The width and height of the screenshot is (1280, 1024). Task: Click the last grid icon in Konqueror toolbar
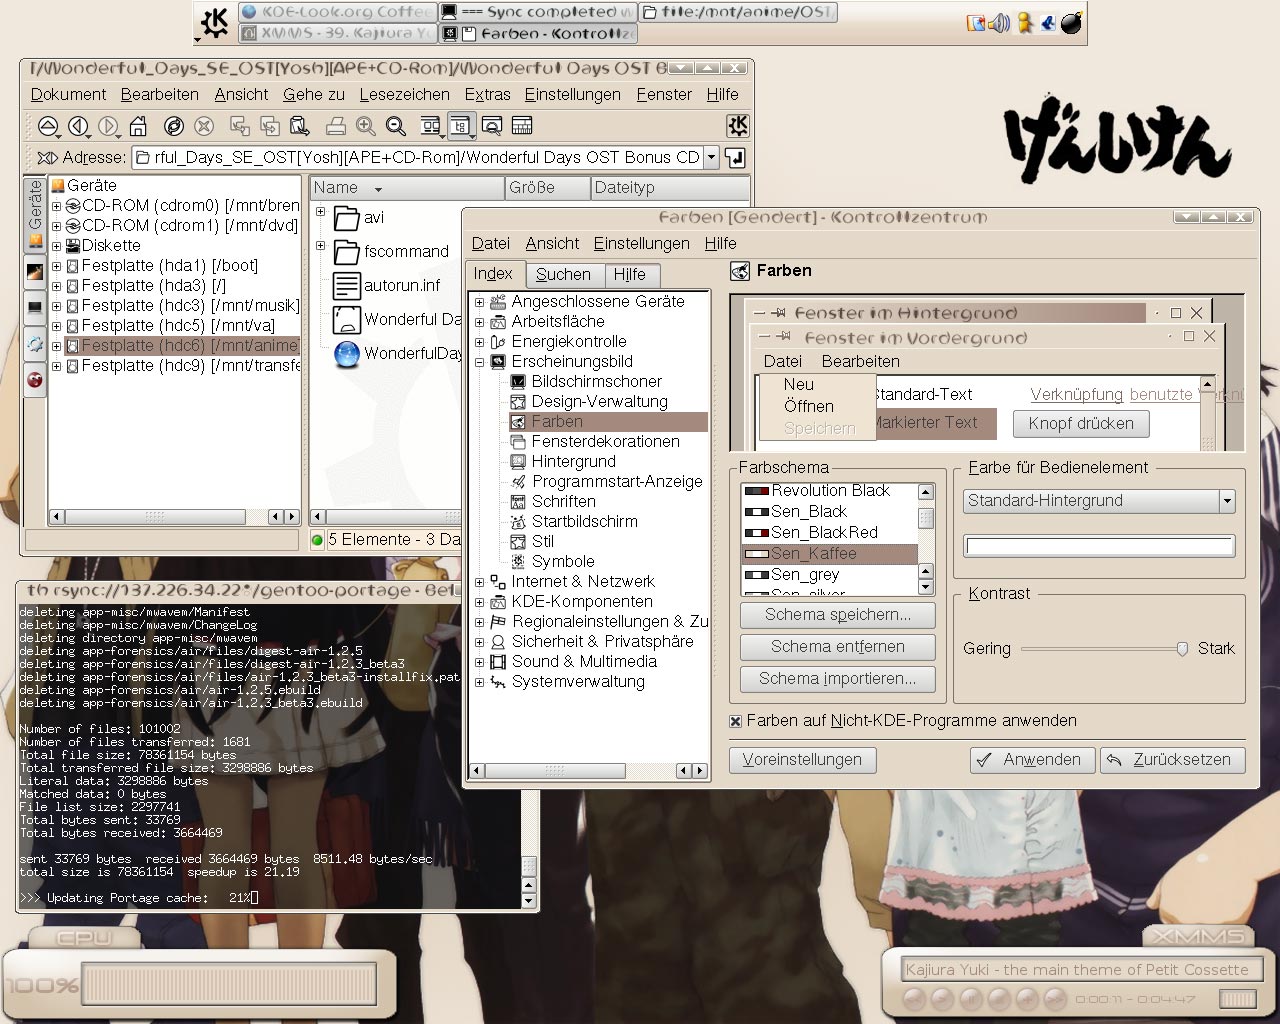522,126
